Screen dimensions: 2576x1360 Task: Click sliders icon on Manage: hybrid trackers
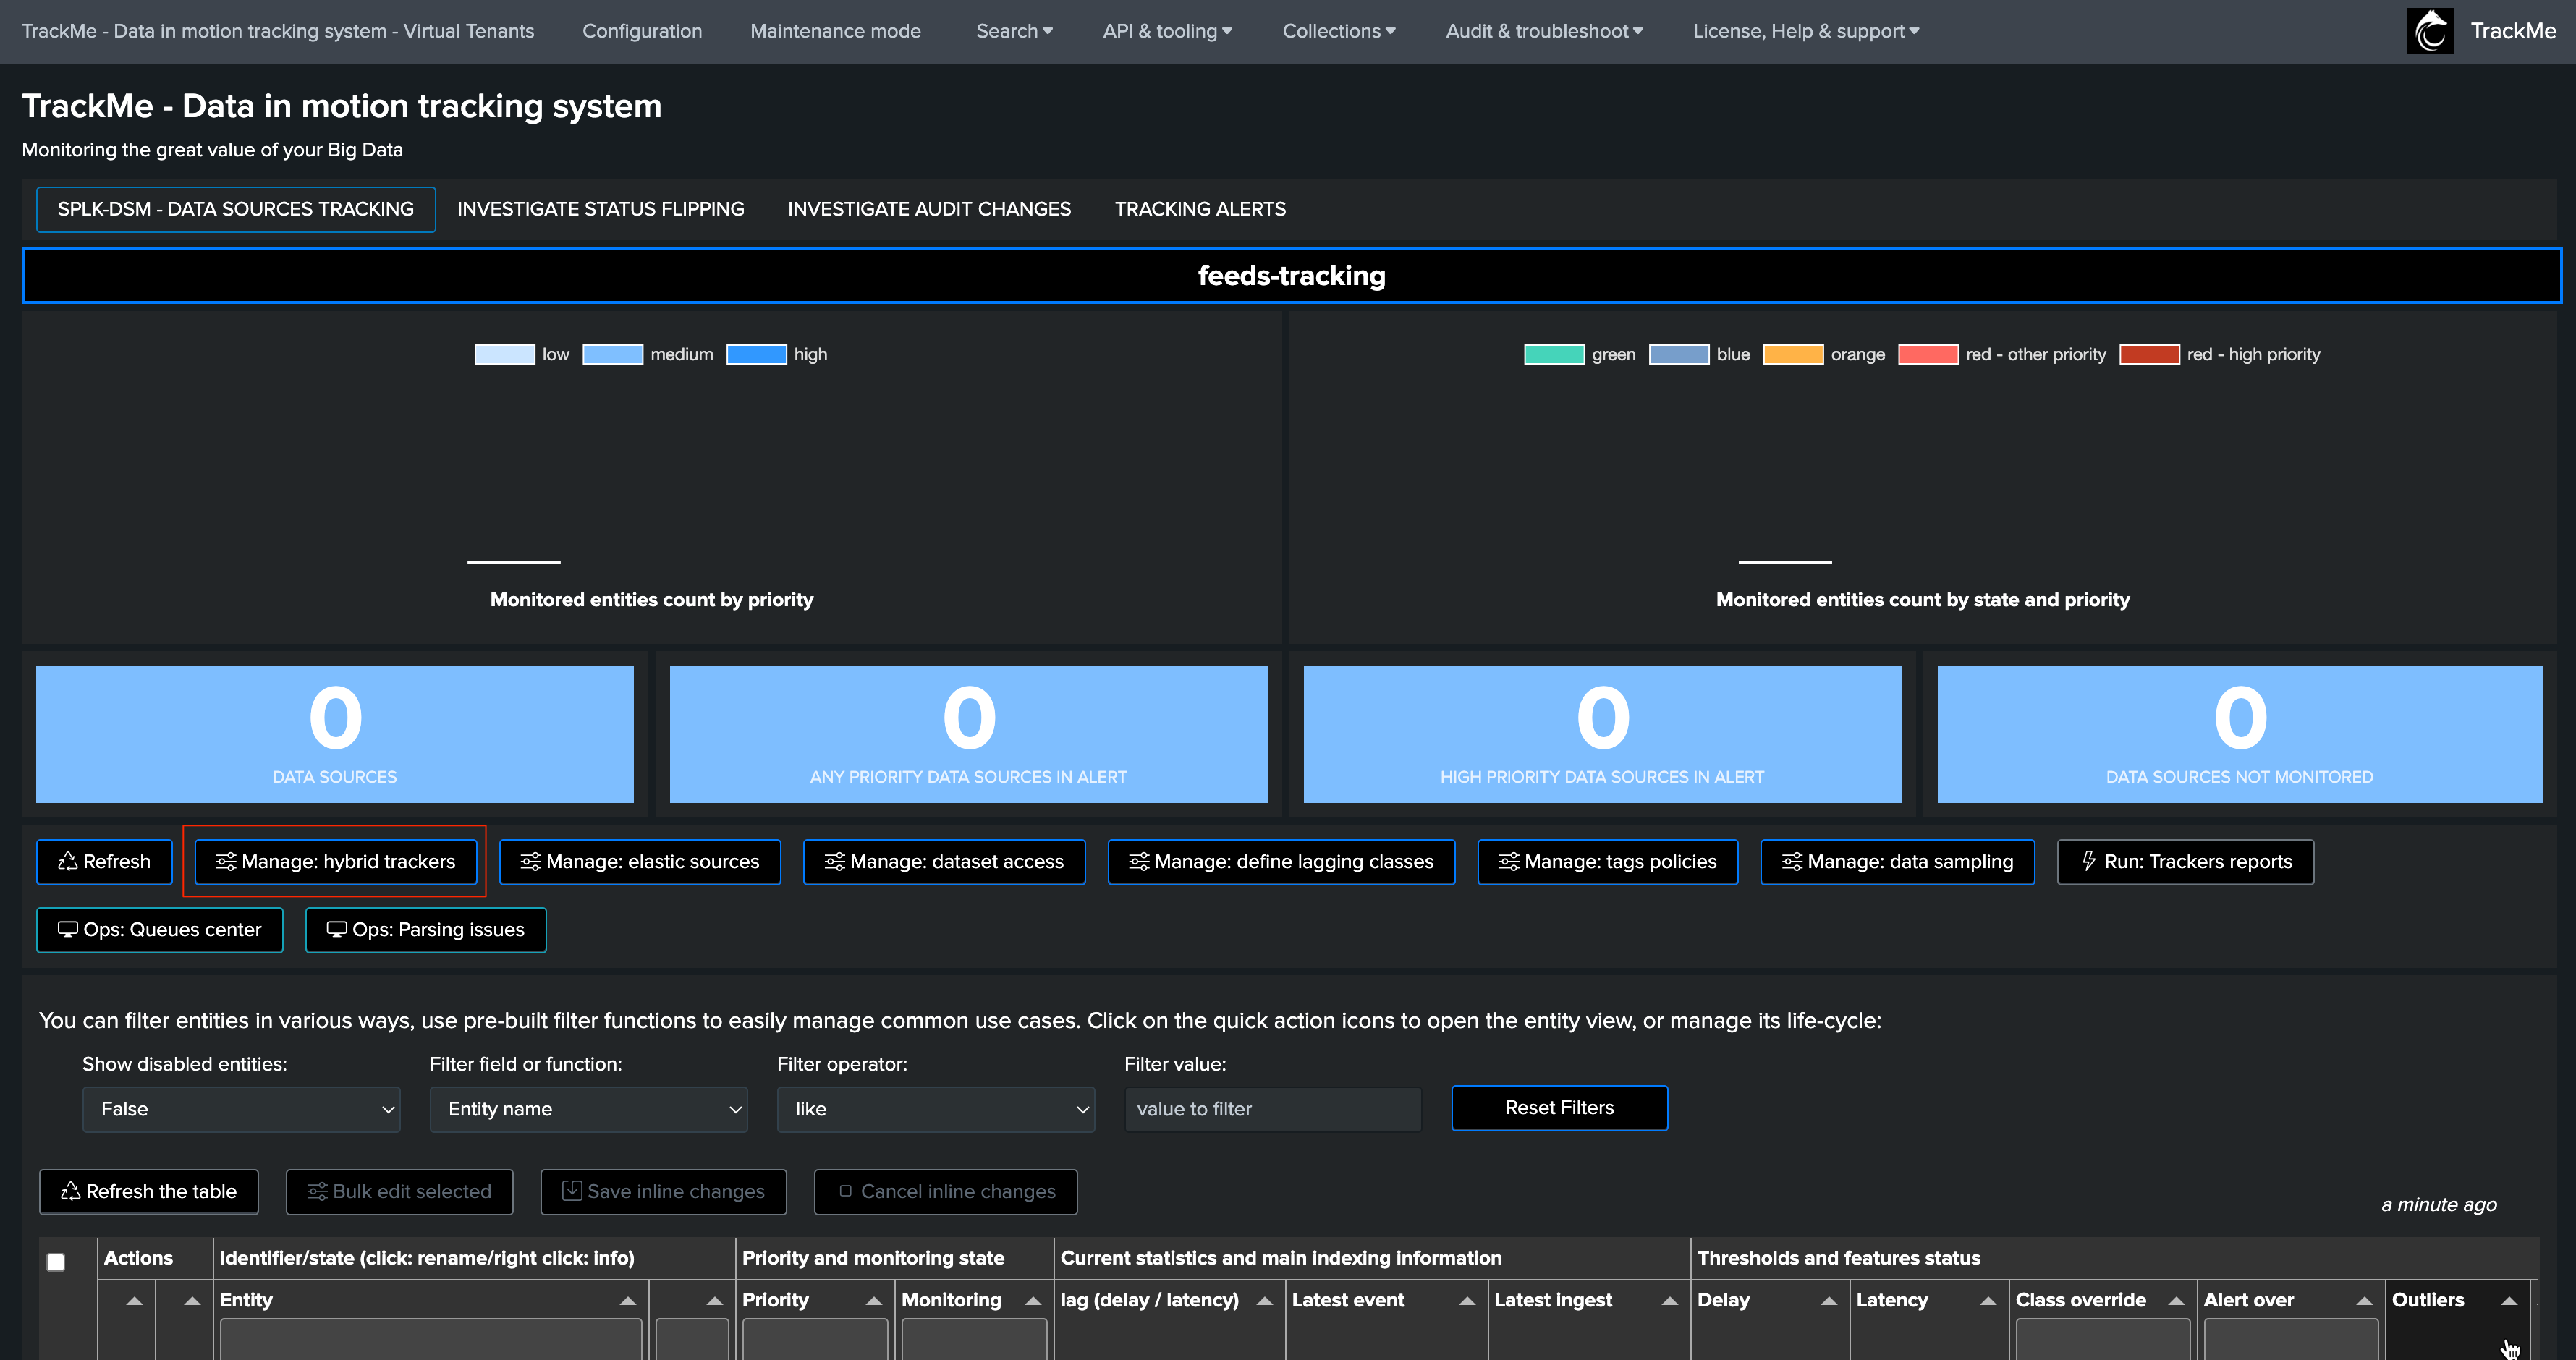point(226,861)
